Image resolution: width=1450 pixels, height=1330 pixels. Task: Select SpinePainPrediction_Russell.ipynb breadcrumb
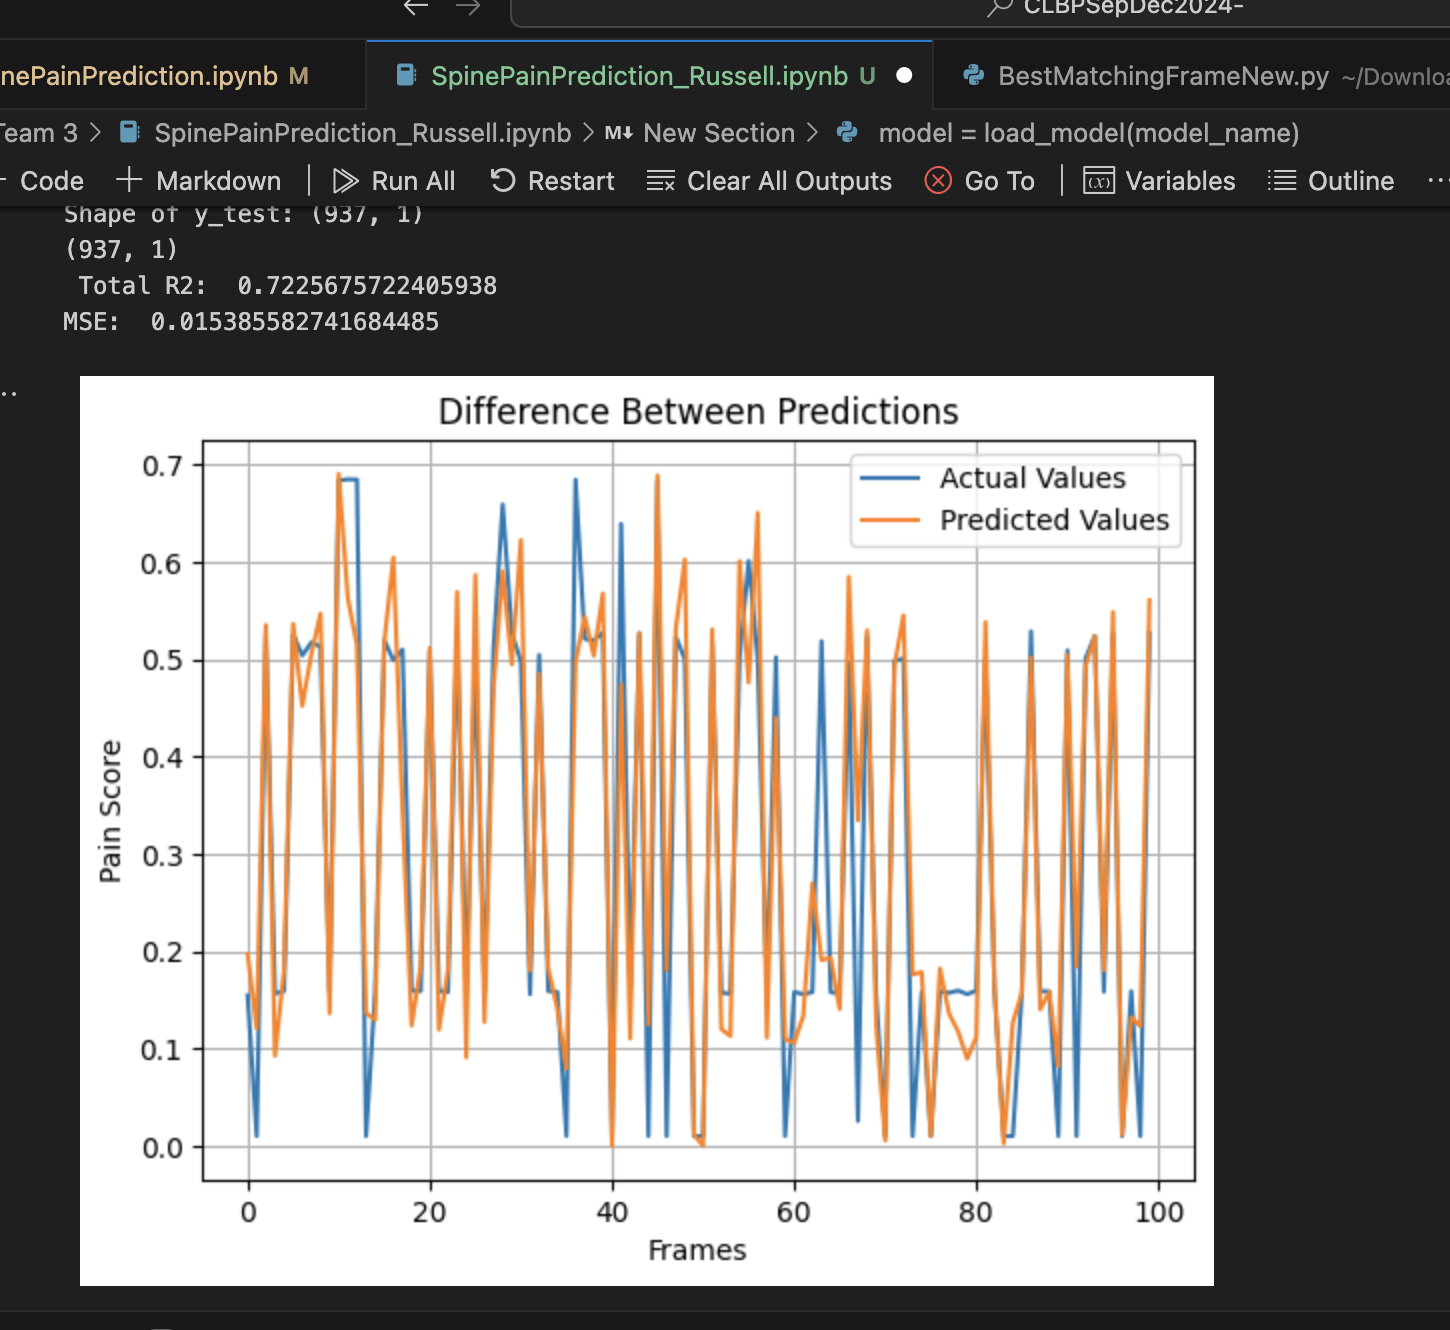pos(363,133)
